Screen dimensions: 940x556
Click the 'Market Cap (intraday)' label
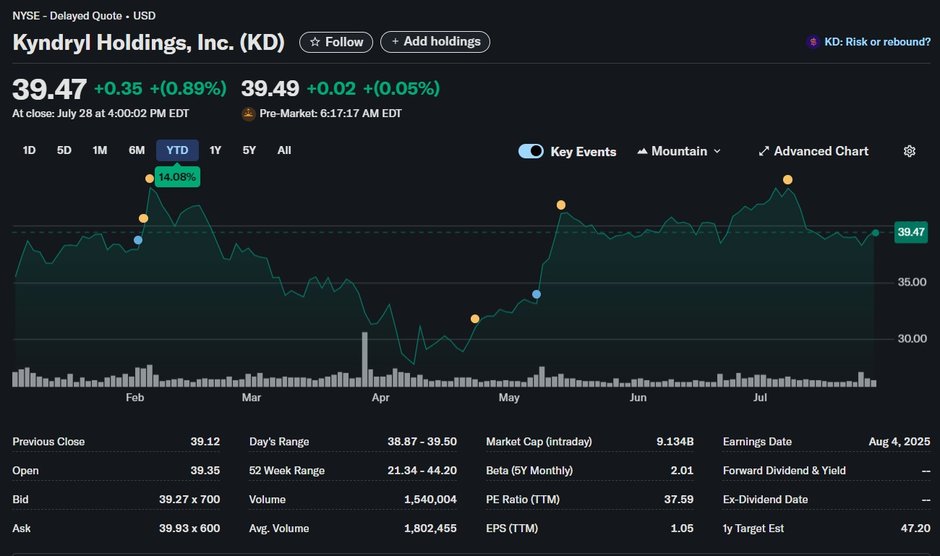click(x=539, y=441)
